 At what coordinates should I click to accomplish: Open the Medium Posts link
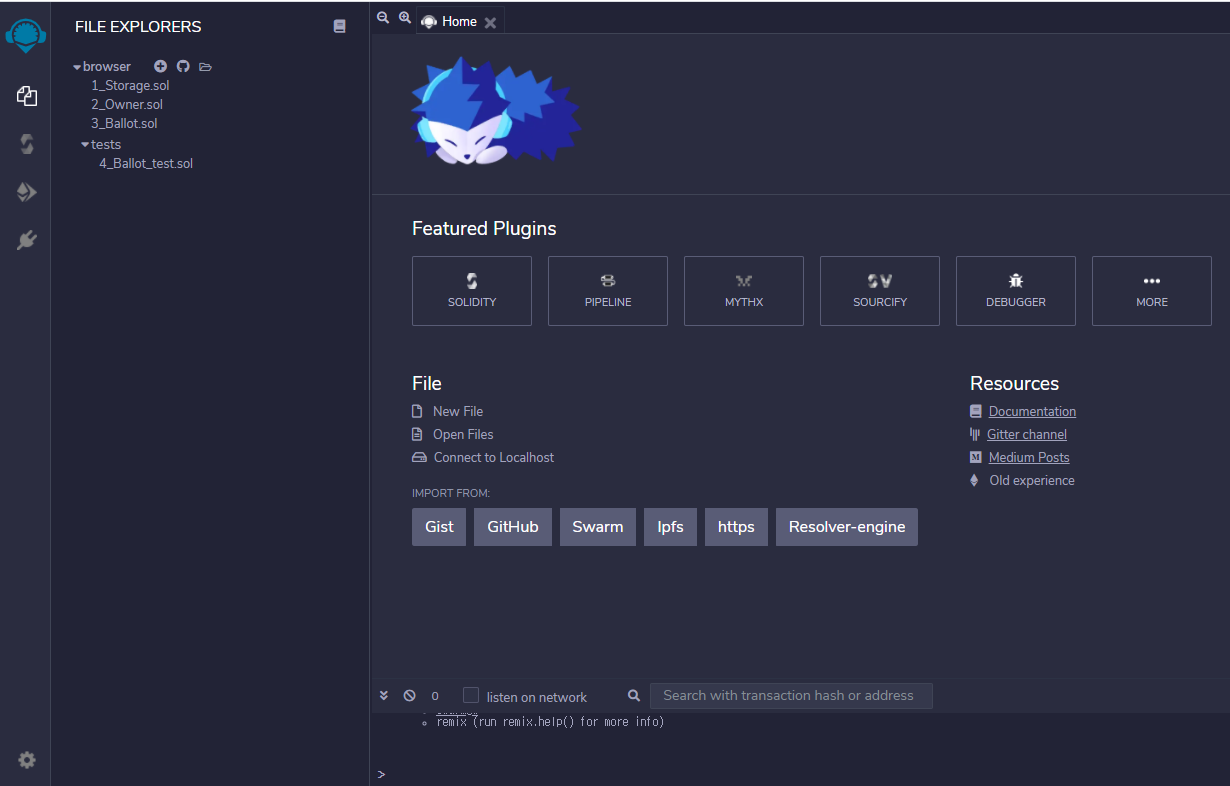pos(1029,457)
